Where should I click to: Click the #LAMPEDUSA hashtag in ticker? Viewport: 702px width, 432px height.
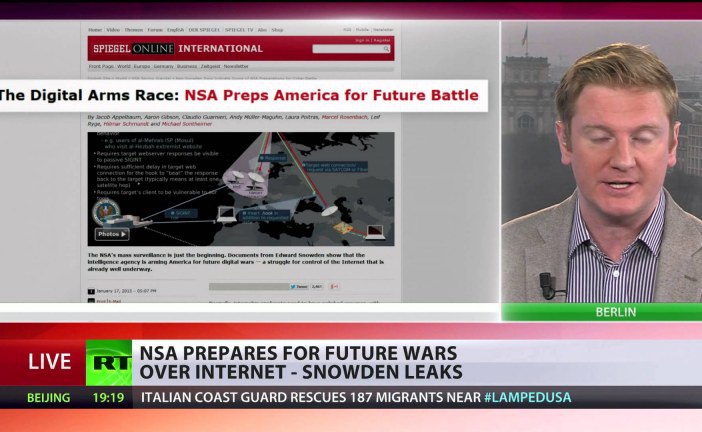pyautogui.click(x=527, y=398)
